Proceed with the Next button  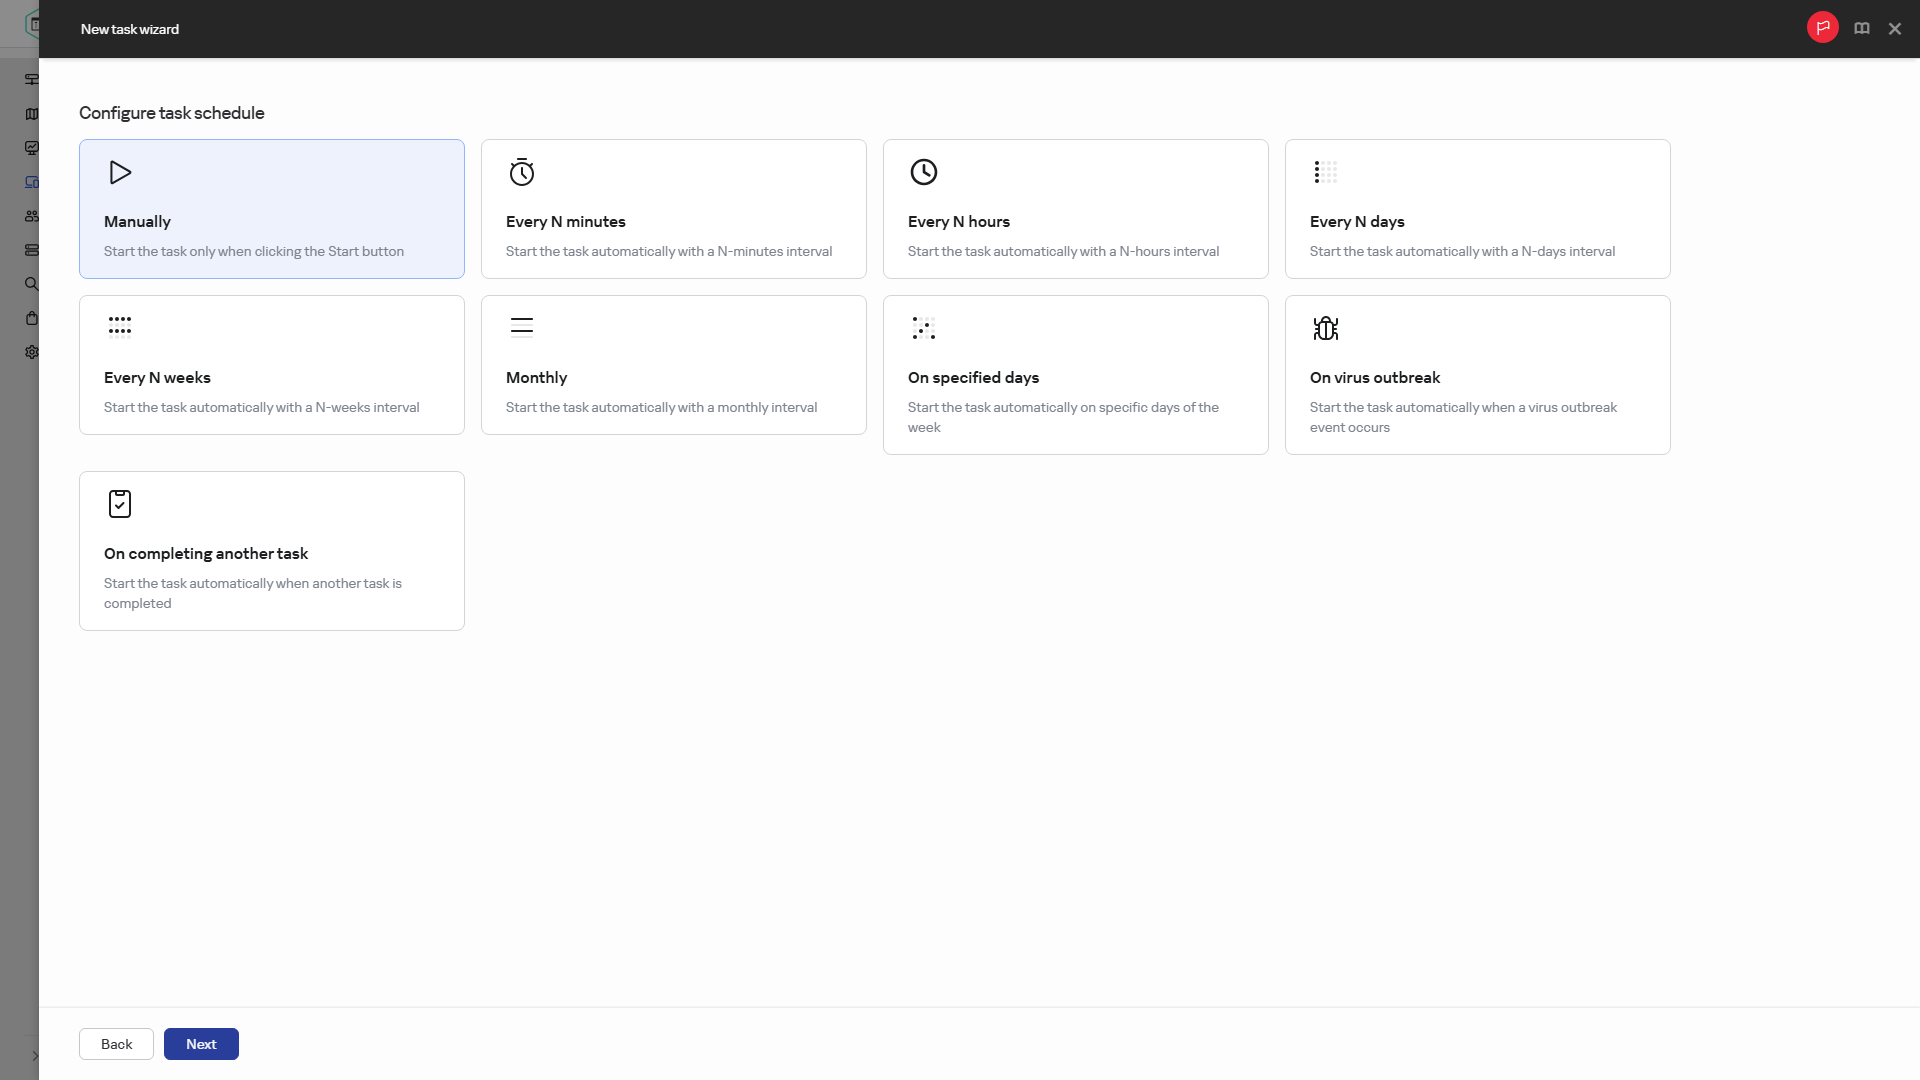coord(201,1044)
